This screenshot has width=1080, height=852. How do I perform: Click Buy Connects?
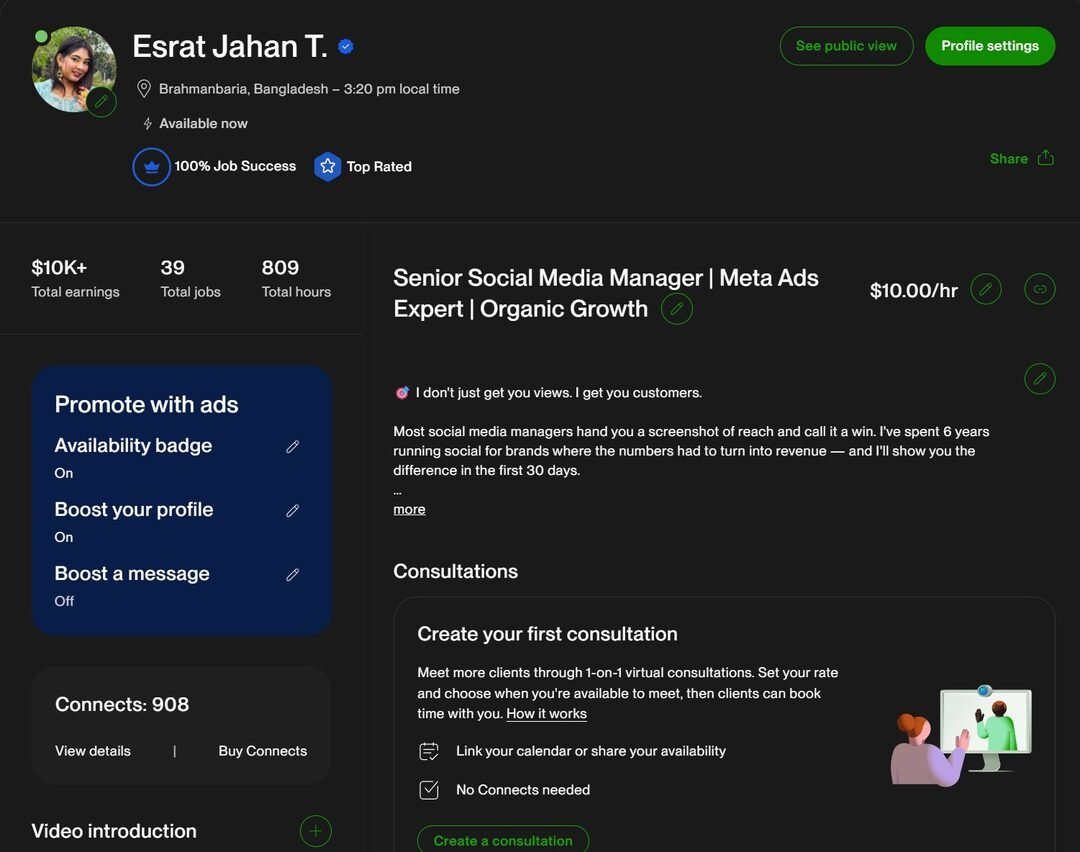[262, 751]
